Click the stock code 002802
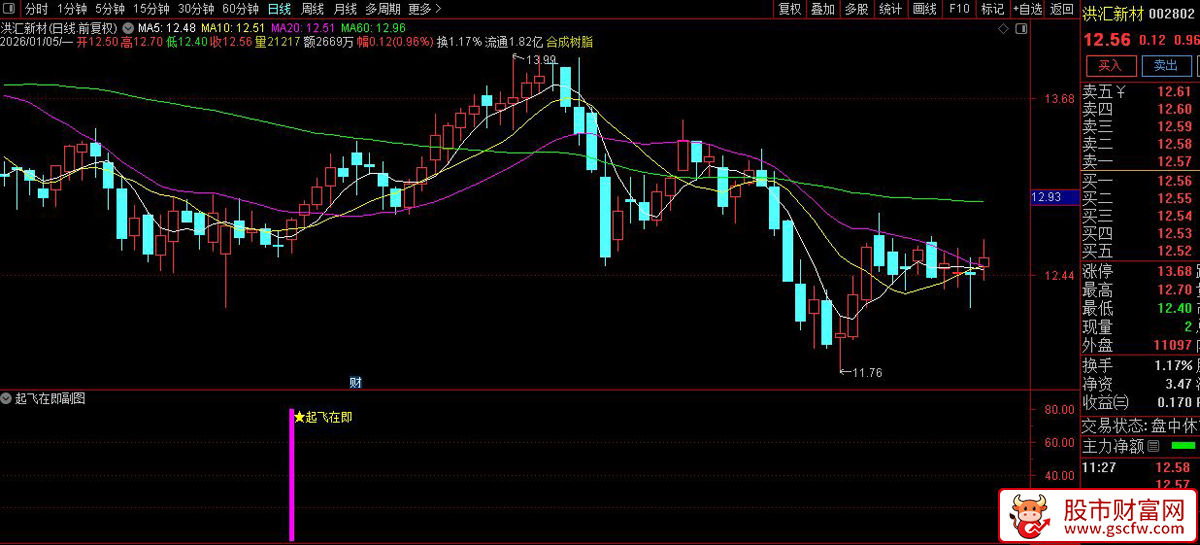The height and width of the screenshot is (545, 1200). pos(1172,13)
